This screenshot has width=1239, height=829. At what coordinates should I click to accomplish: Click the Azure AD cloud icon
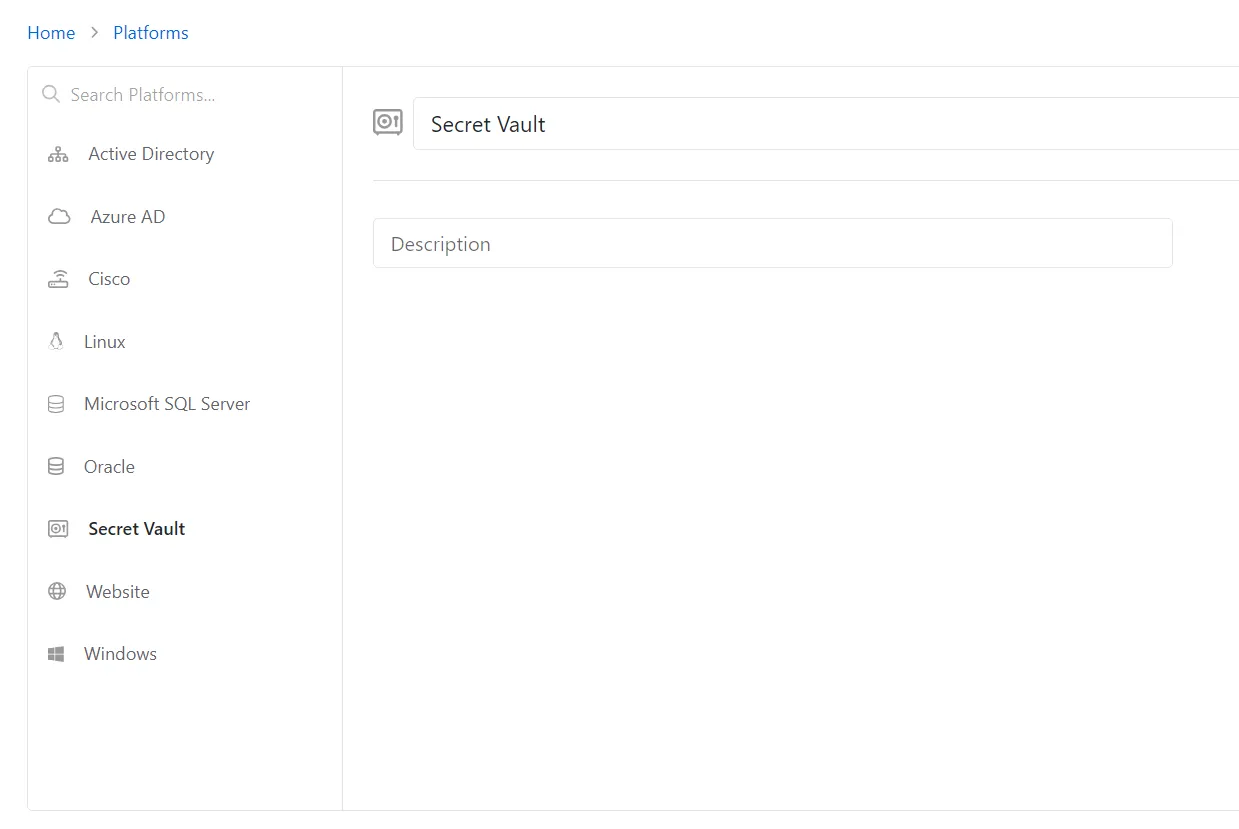(59, 217)
